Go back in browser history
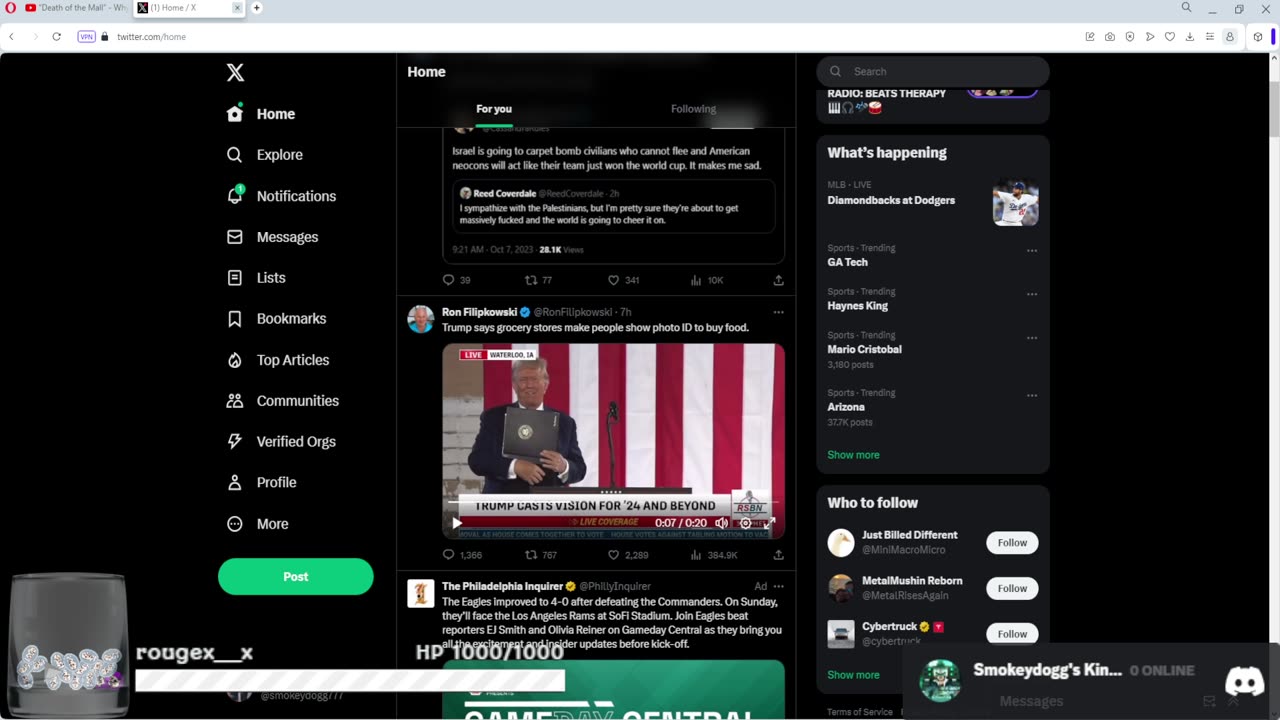The image size is (1280, 720). [x=11, y=37]
